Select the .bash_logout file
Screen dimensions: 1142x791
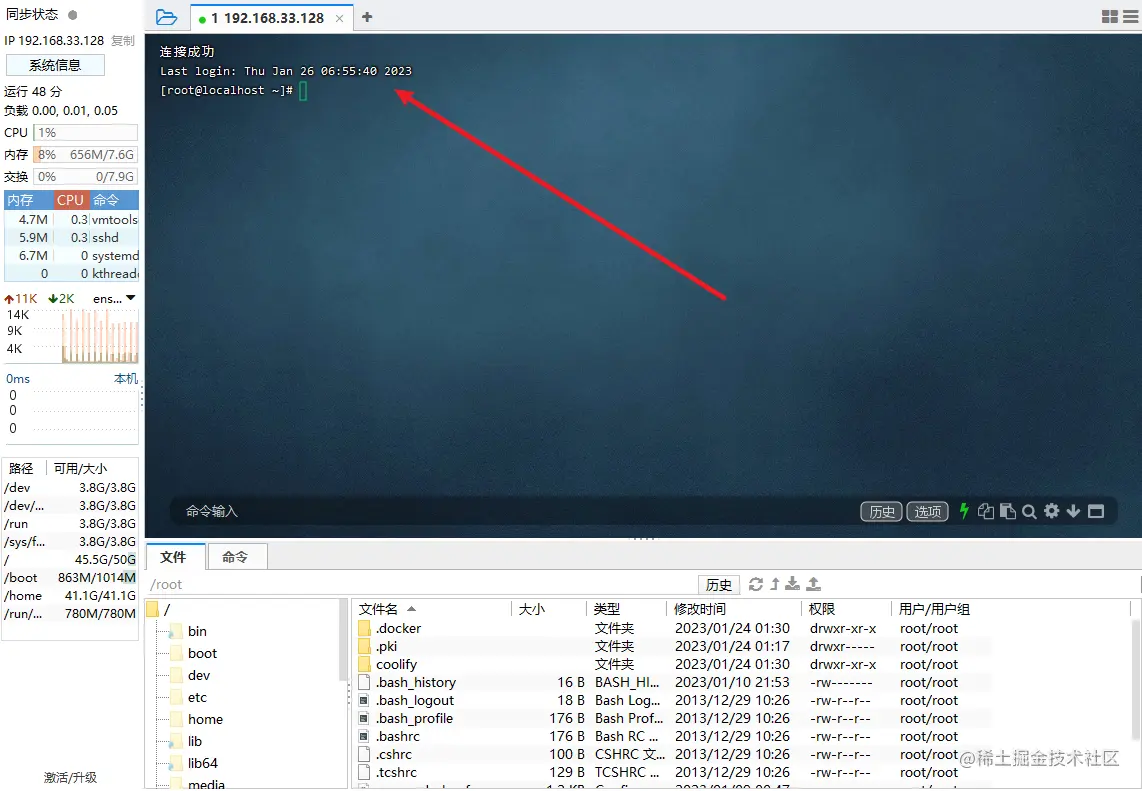pos(414,700)
